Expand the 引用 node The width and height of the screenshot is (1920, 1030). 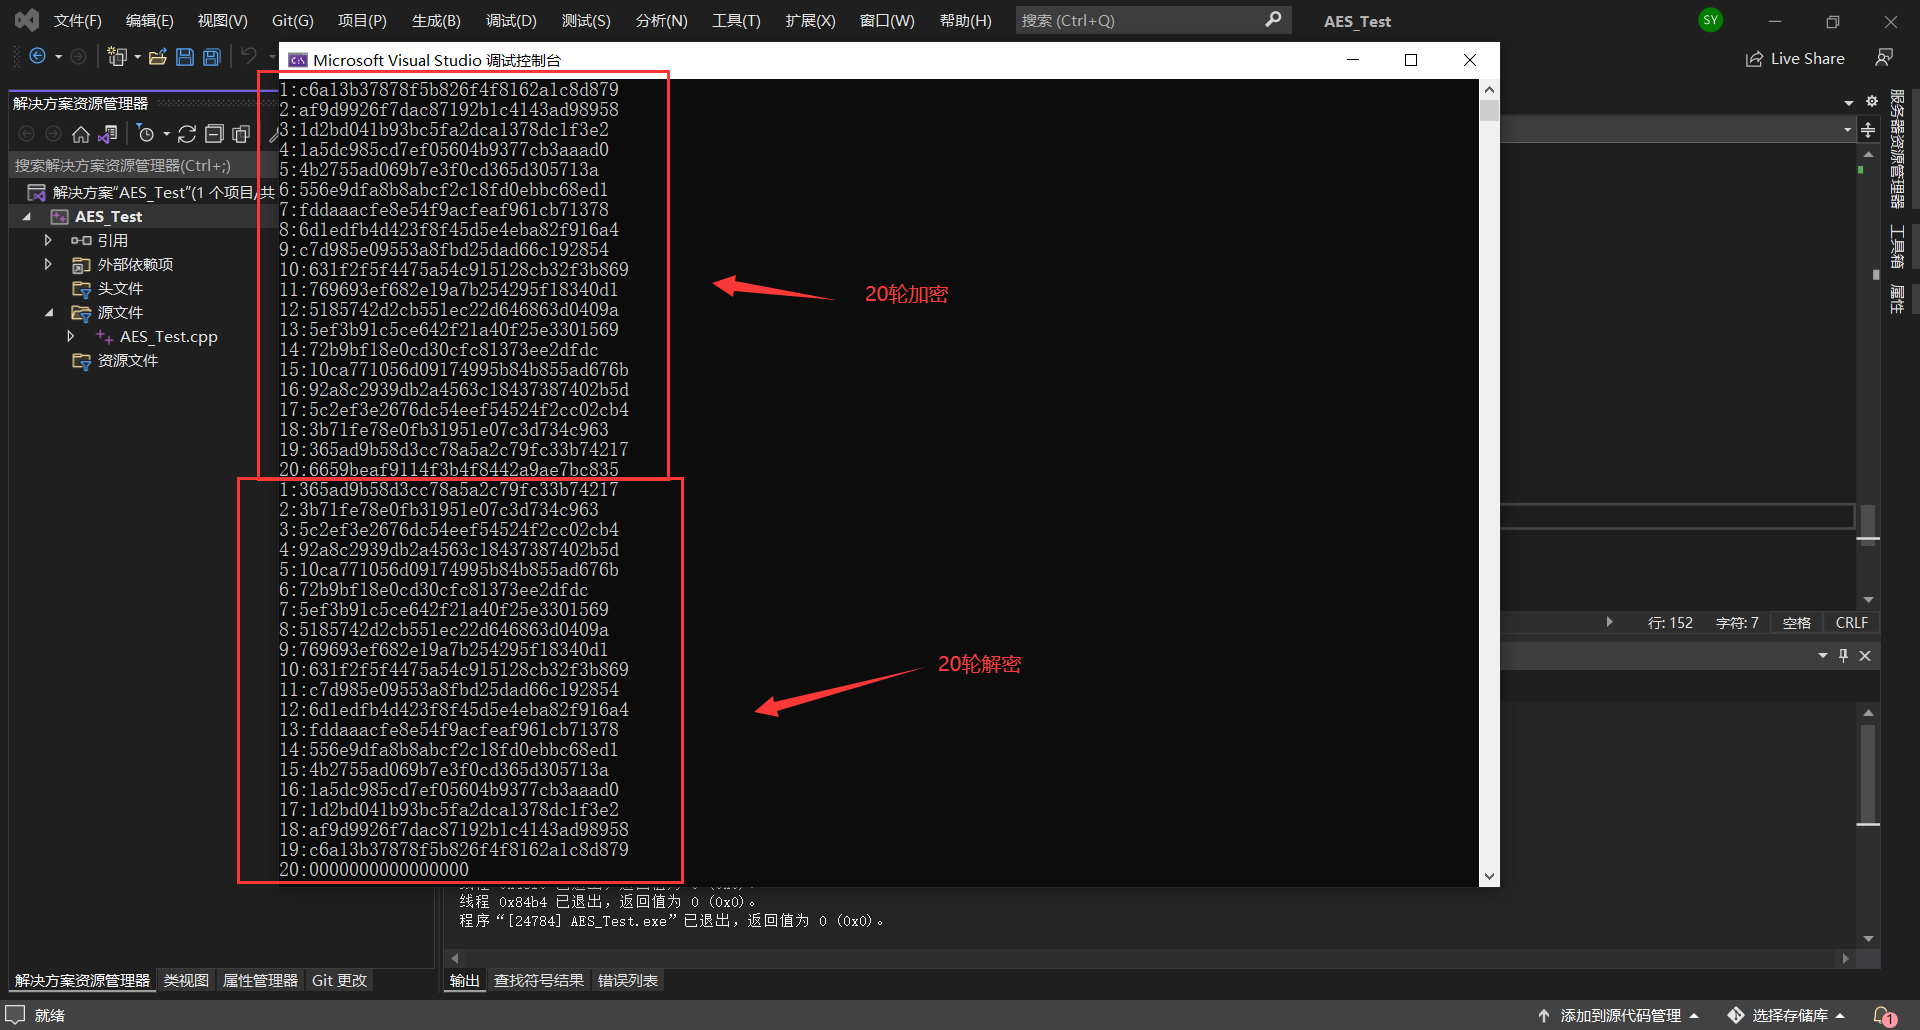point(48,240)
